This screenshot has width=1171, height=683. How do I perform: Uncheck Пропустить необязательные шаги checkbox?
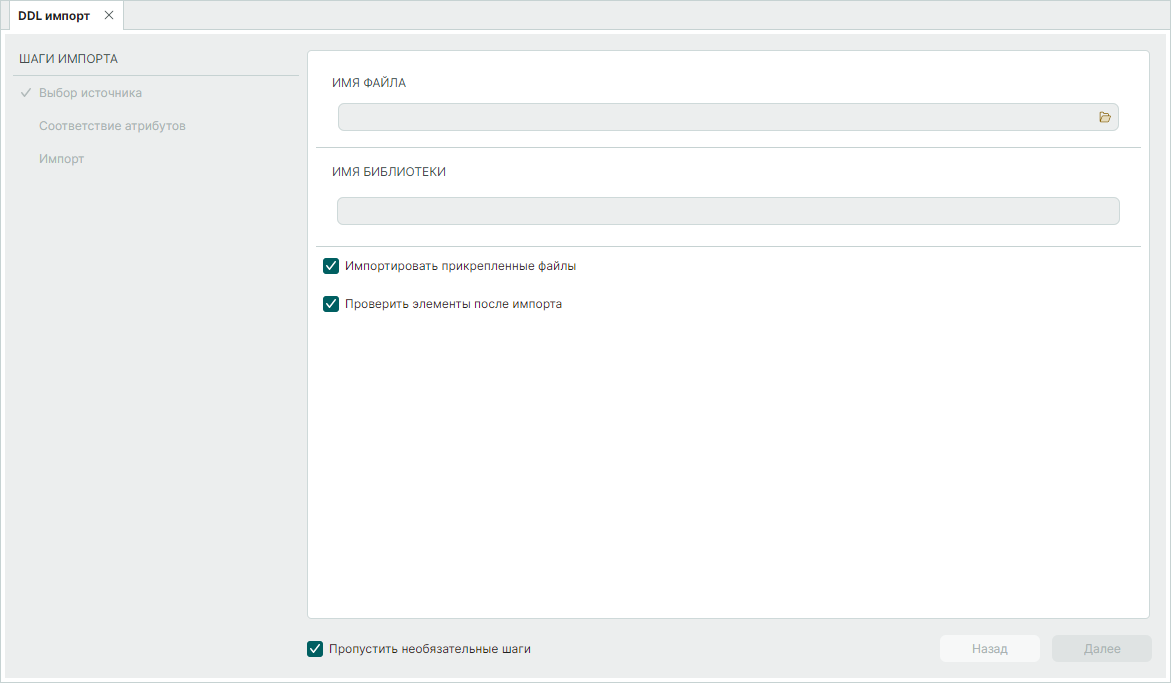tap(315, 649)
